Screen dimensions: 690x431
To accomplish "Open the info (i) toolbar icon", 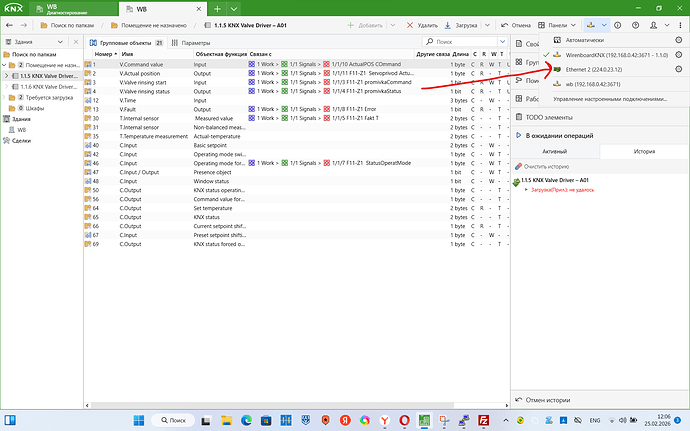I will point(617,26).
